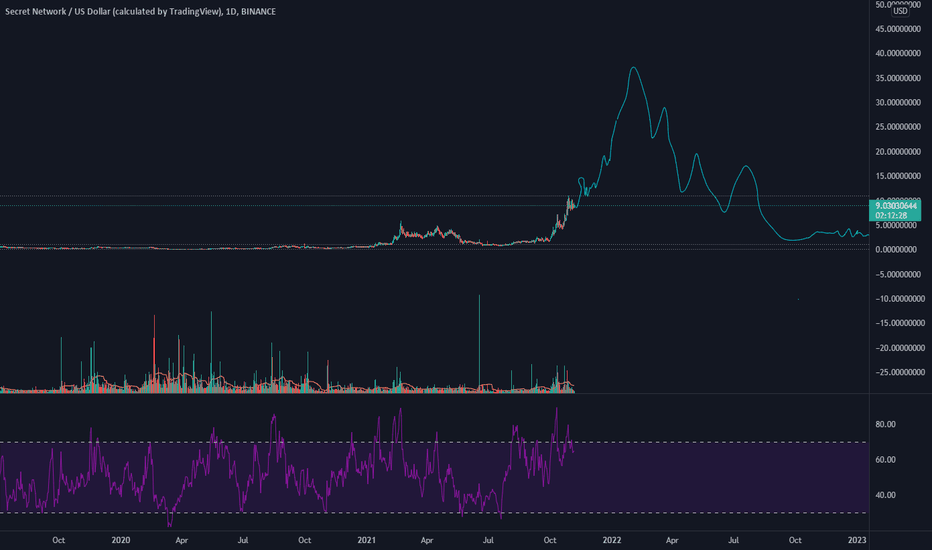Viewport: 932px width, 550px height.
Task: Click the Oct label just before 2023
Action: point(795,540)
